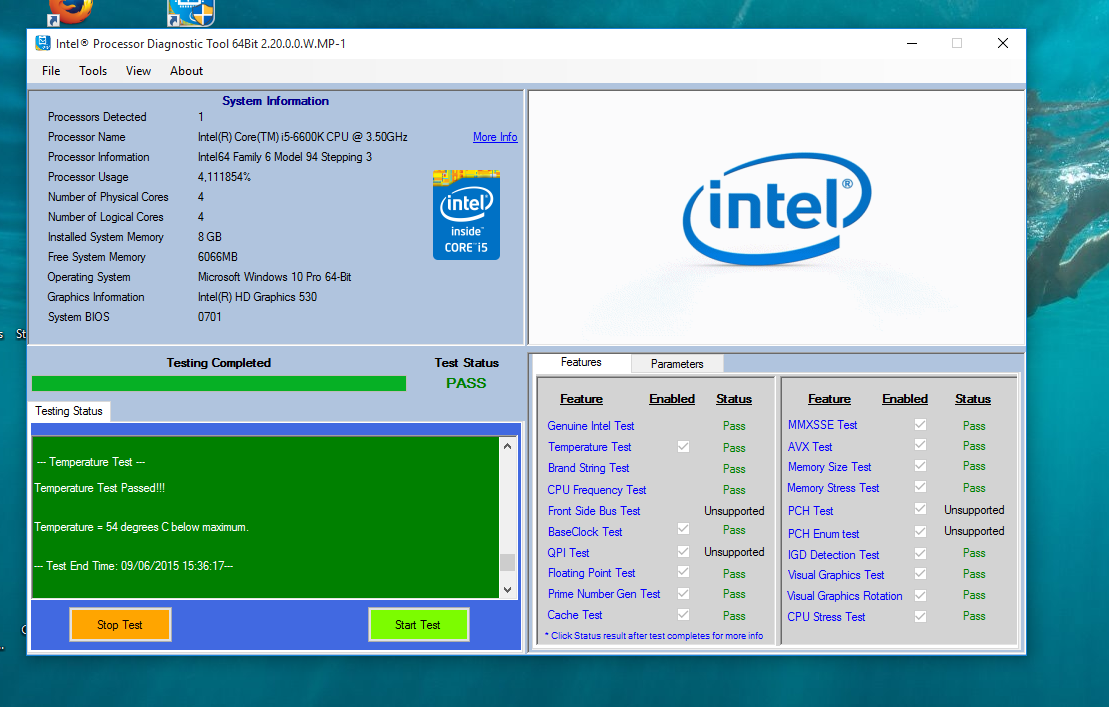This screenshot has height=707, width=1109.
Task: Click the green PASS test status text
Action: [466, 383]
